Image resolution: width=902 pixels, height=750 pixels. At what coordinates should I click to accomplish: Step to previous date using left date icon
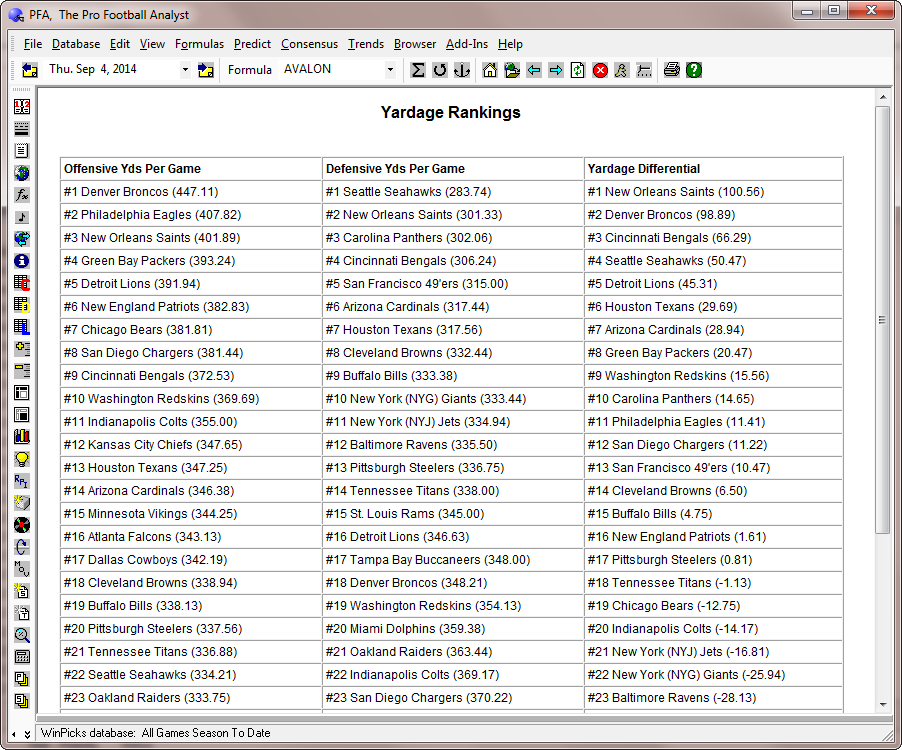[x=29, y=70]
